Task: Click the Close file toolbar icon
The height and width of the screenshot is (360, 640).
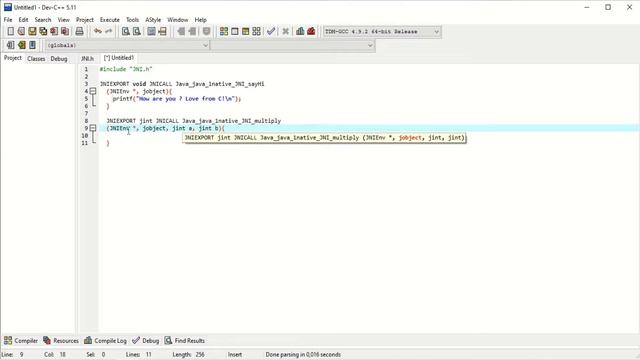Action: tap(54, 31)
